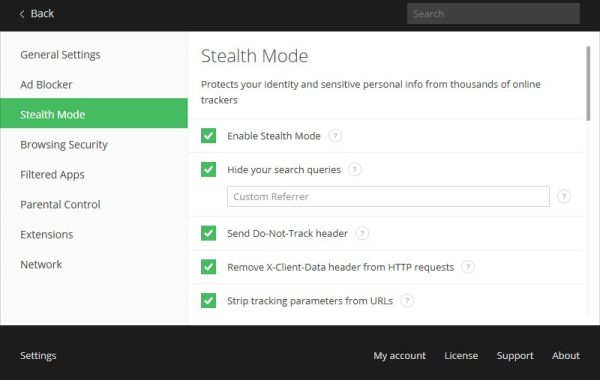Image resolution: width=600 pixels, height=380 pixels.
Task: Uncheck Hide your search queries
Action: coord(209,169)
